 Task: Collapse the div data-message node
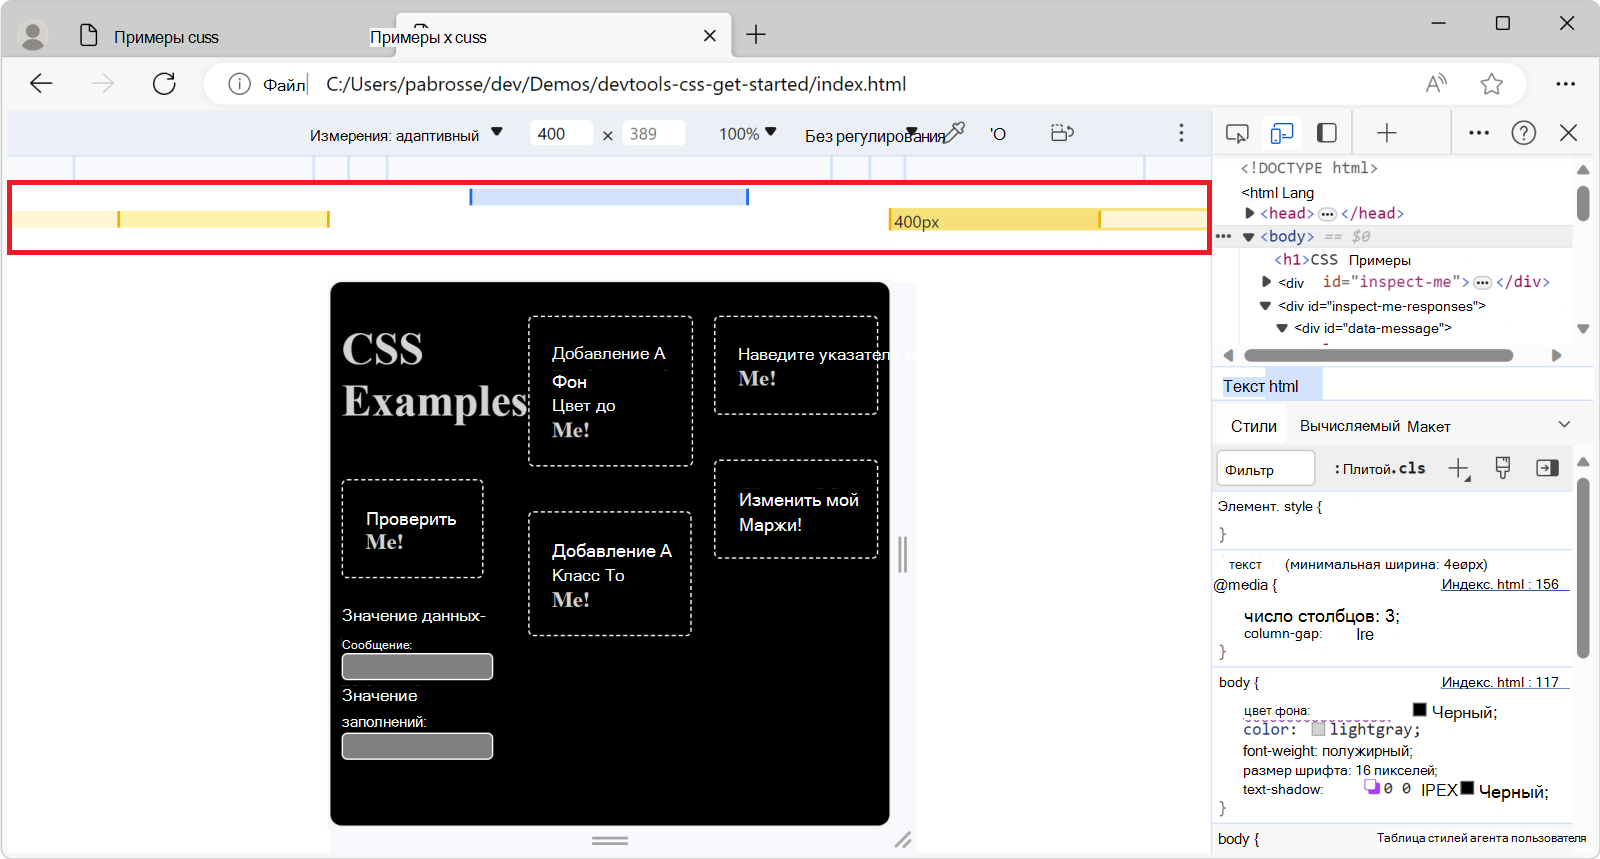click(x=1282, y=328)
